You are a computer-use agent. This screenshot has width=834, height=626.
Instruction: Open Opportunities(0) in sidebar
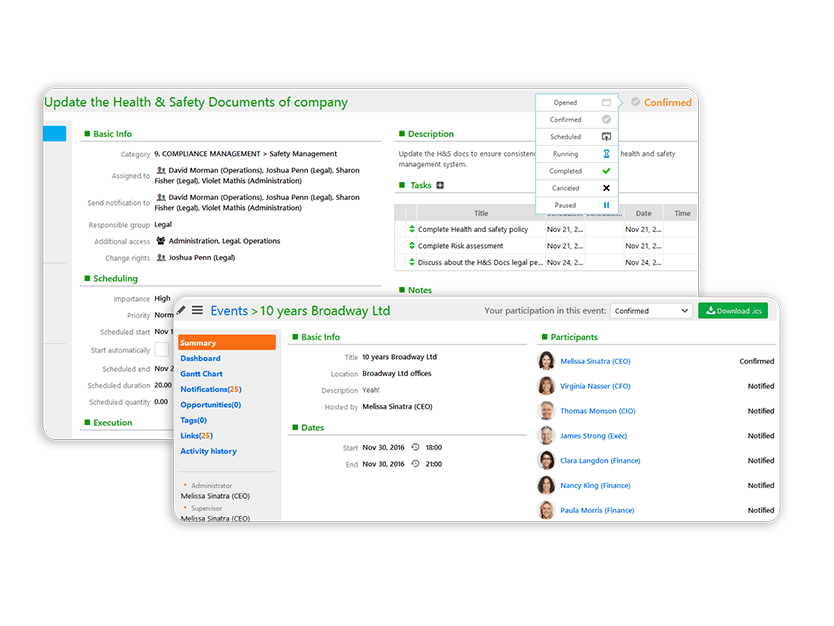coord(211,405)
